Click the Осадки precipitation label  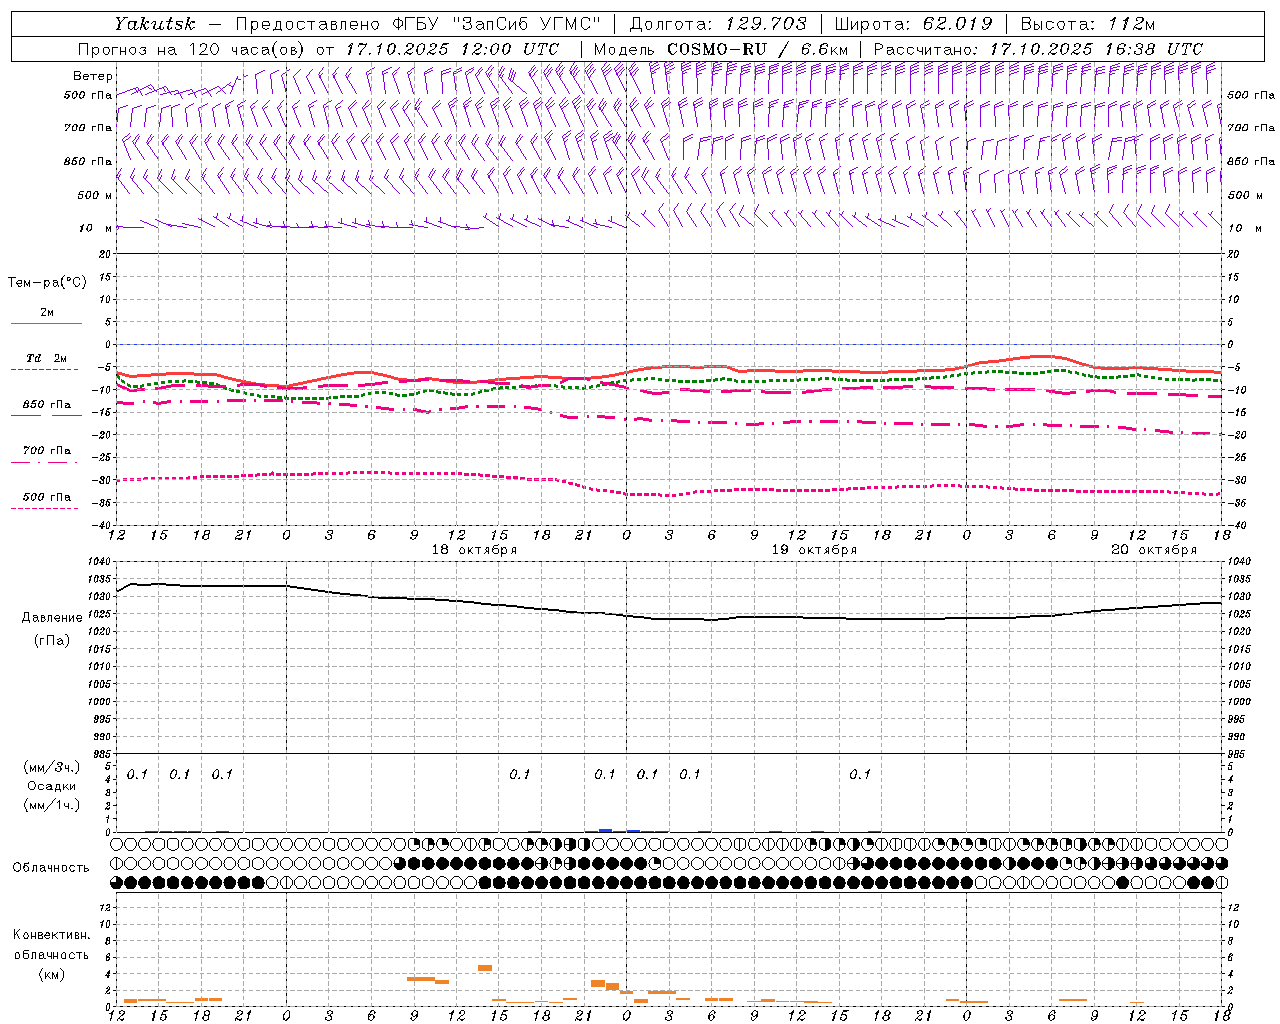(x=52, y=786)
